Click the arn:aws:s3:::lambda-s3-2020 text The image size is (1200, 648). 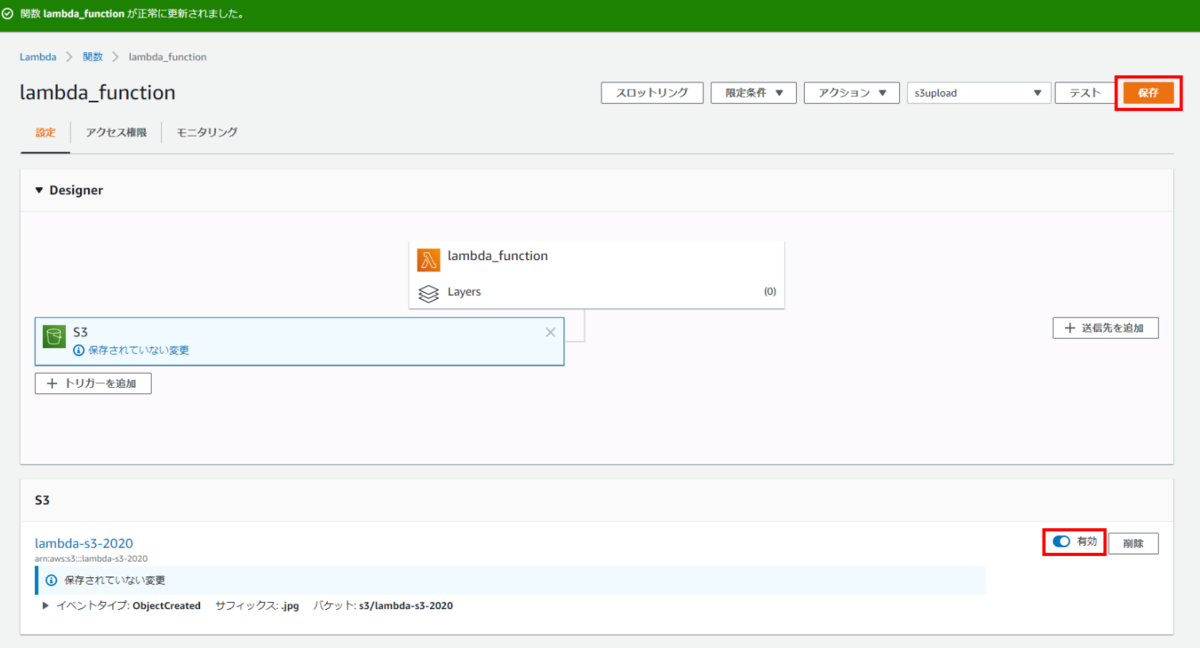(91, 558)
